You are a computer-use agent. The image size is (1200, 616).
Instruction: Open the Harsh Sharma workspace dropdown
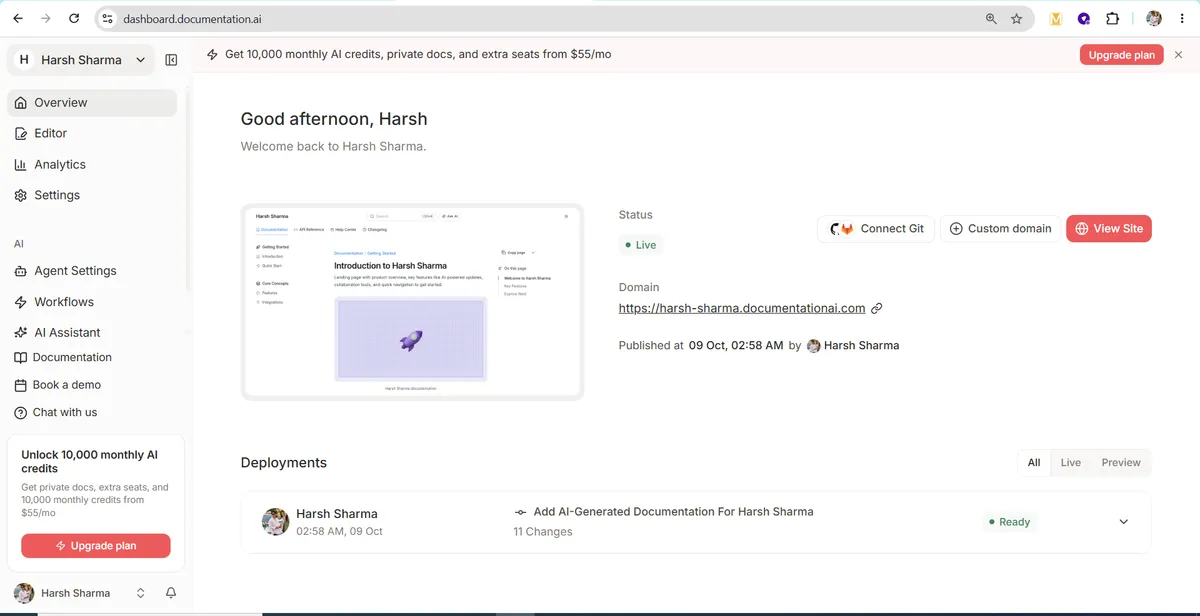click(x=82, y=60)
